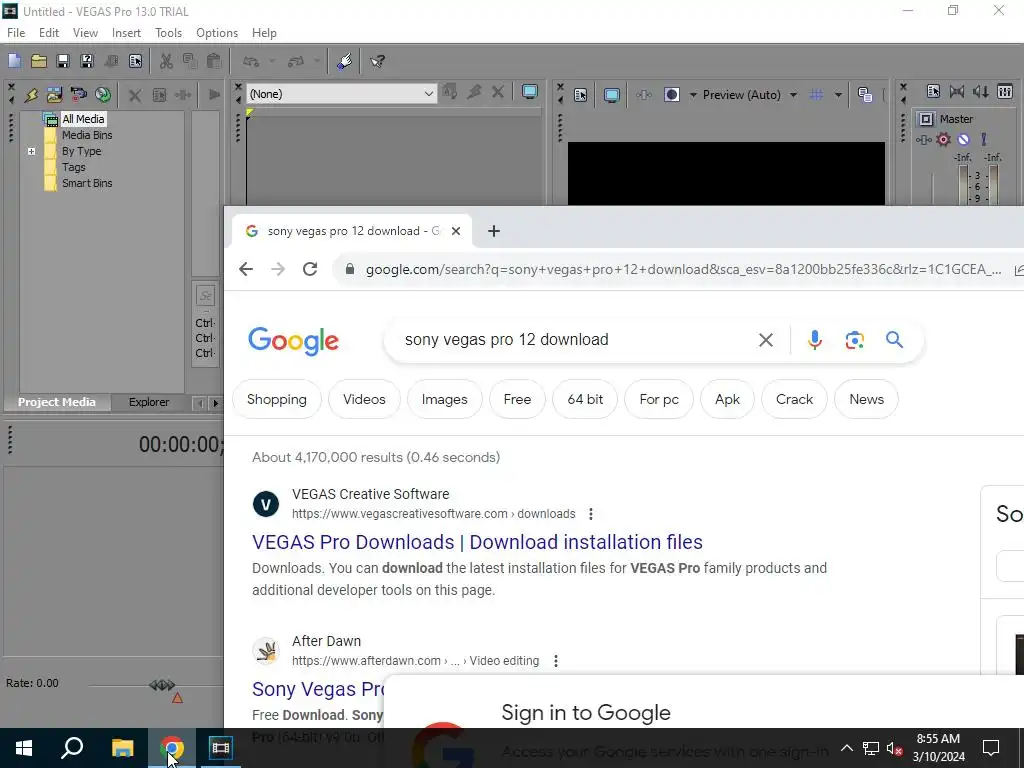This screenshot has height=768, width=1024.
Task: Click the Redo arrow icon
Action: coord(296,61)
